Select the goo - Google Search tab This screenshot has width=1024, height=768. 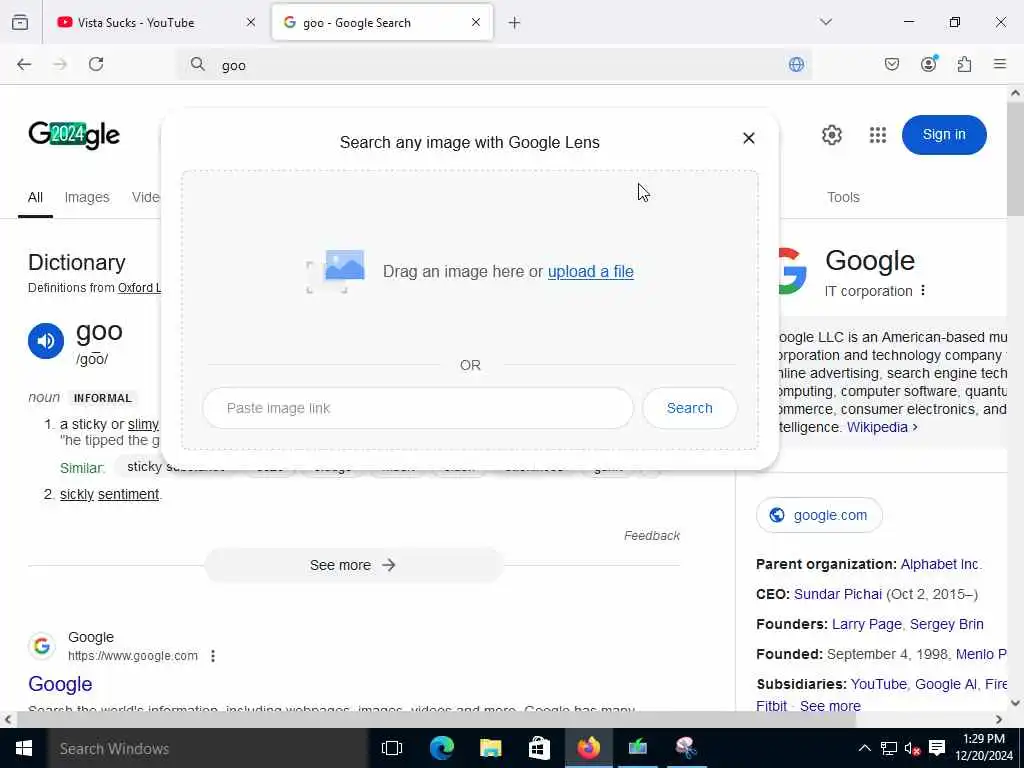pos(382,23)
